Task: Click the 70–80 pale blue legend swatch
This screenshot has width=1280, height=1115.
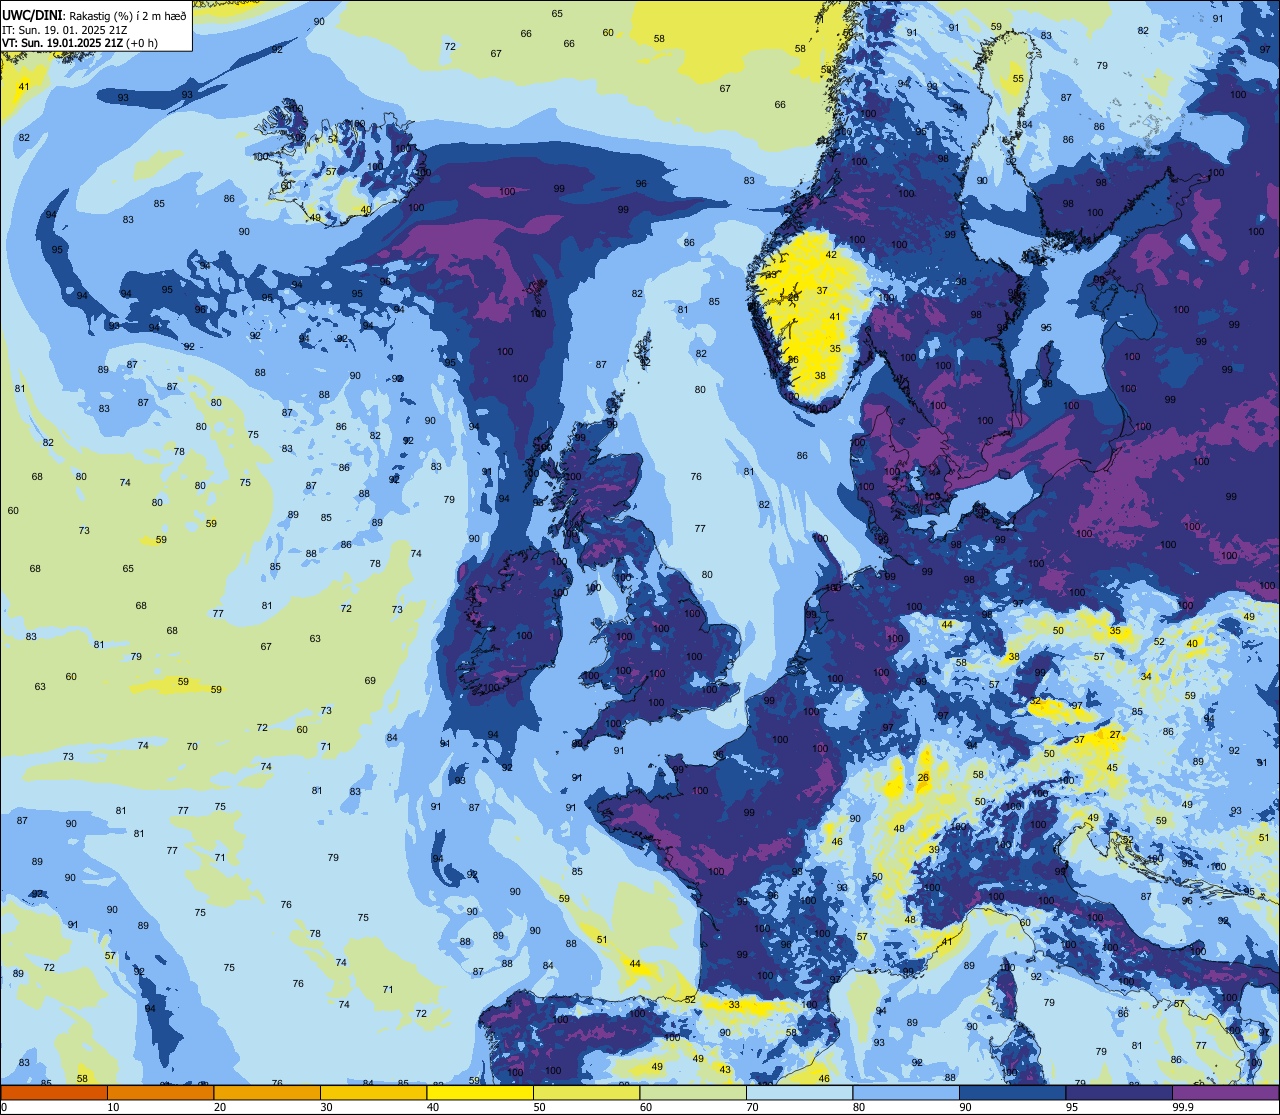Action: click(x=799, y=1092)
